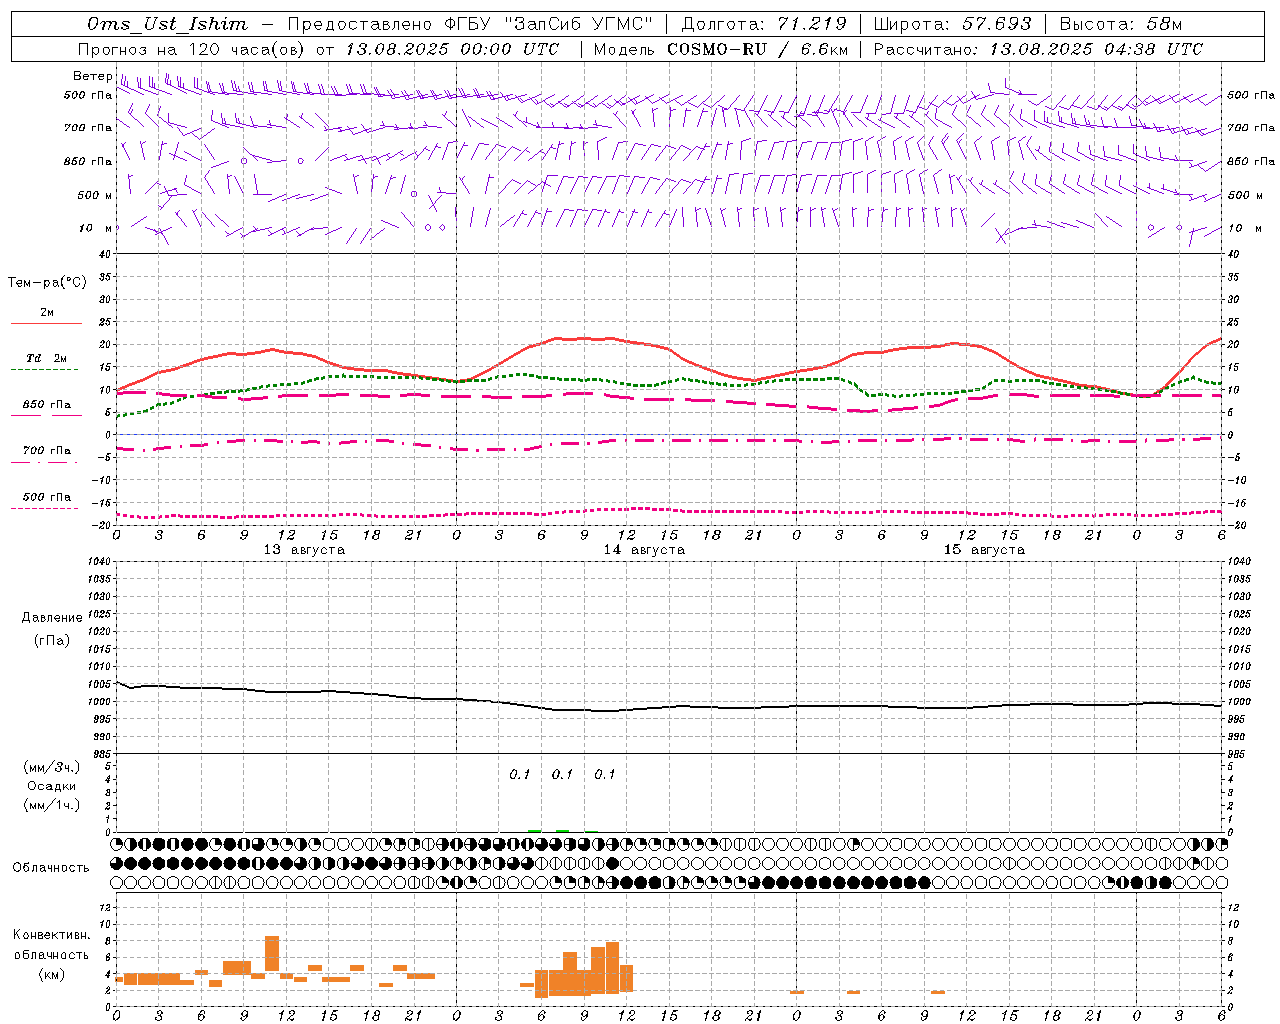The image size is (1280, 1024).
Task: Click the (мм/3ч.) precipitation unit label
Action: 52,767
